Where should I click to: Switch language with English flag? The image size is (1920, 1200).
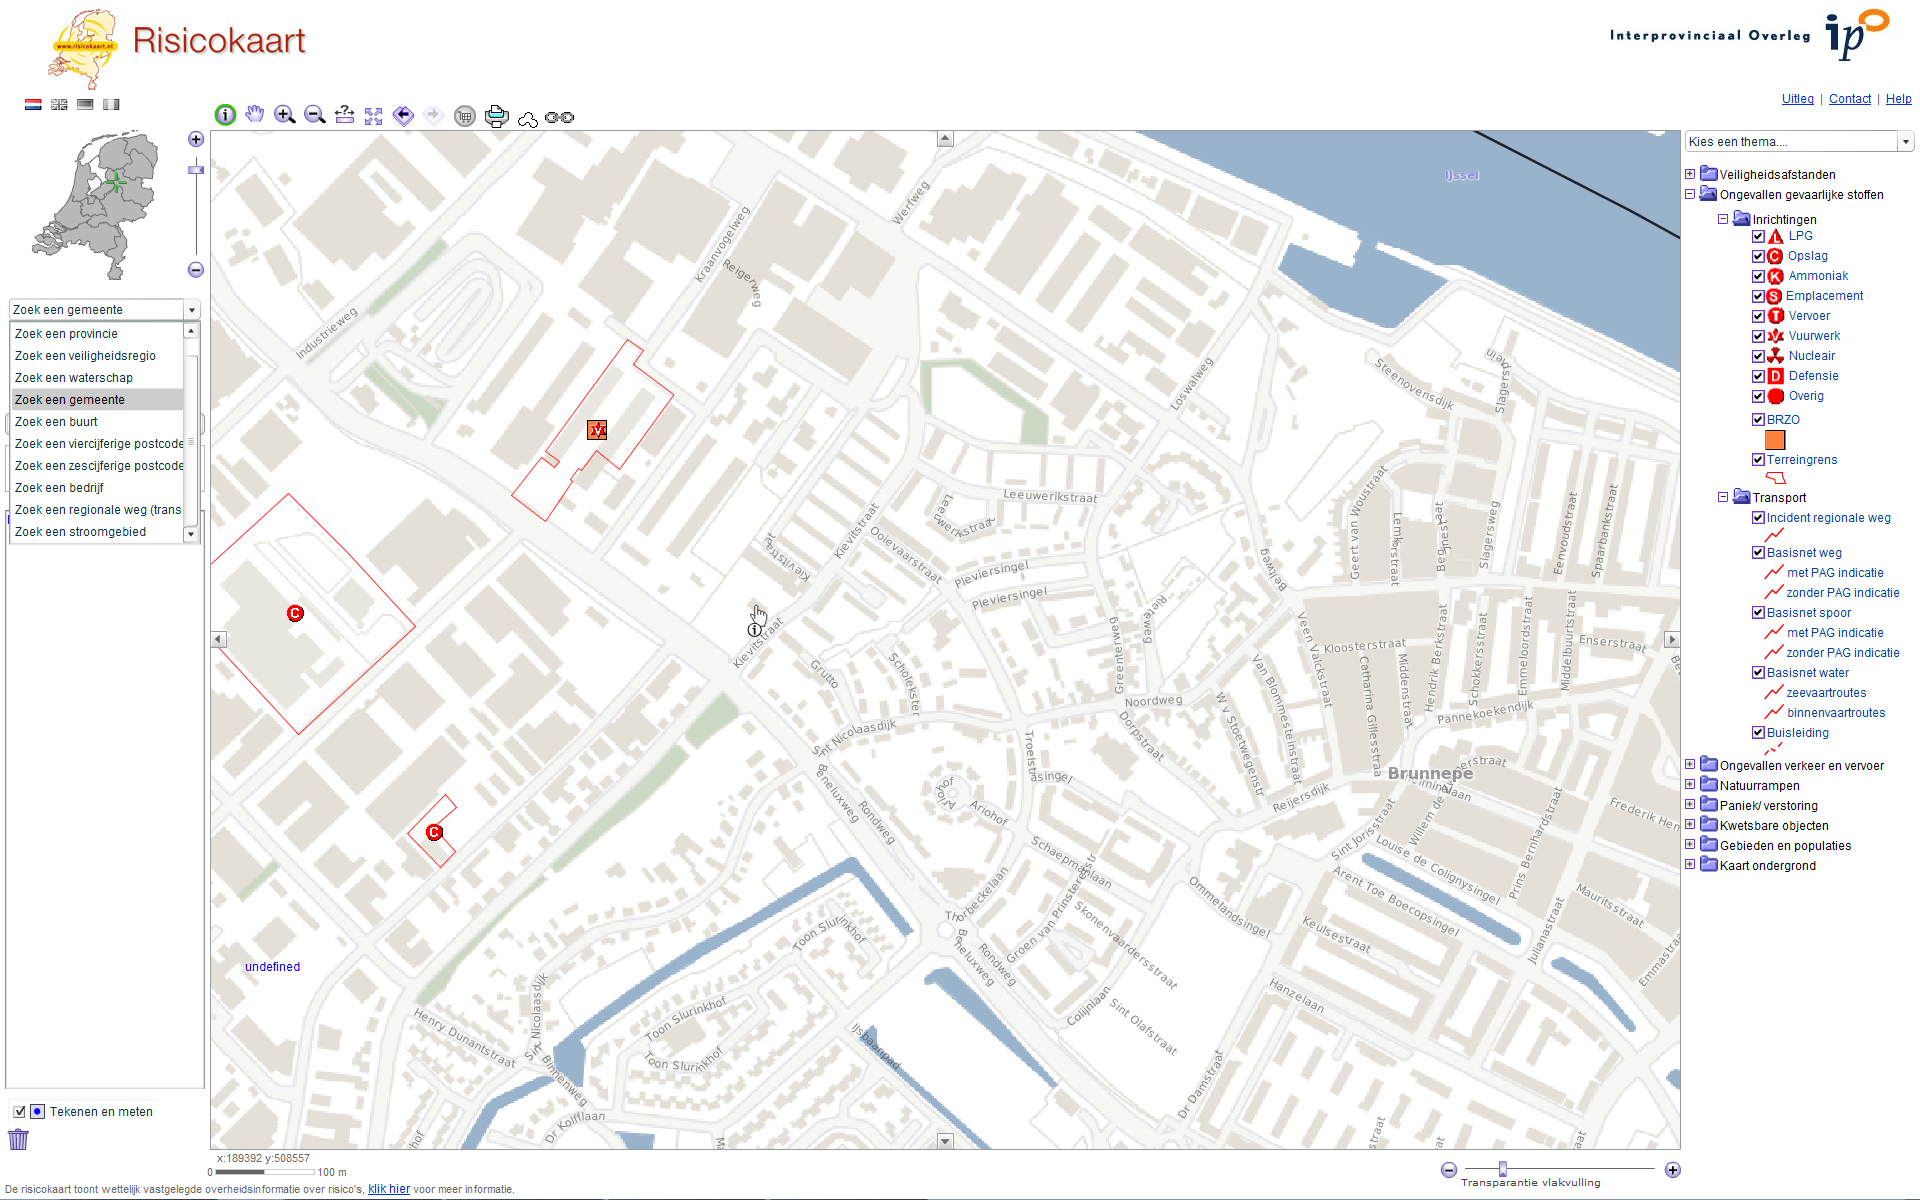[x=59, y=104]
